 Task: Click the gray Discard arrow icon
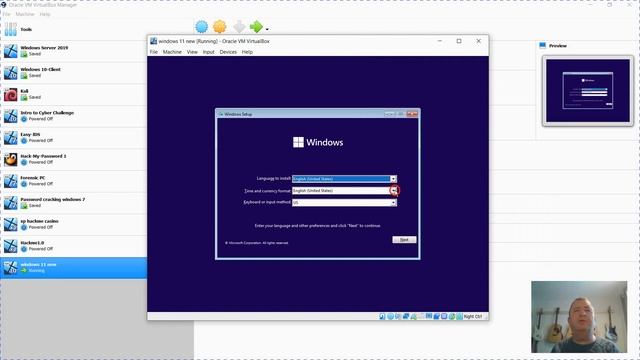(x=239, y=27)
